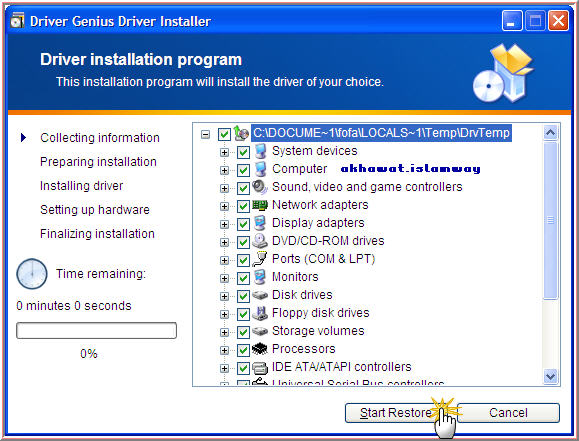This screenshot has width=579, height=441.
Task: Click the Storage volumes drive icon
Action: point(260,331)
